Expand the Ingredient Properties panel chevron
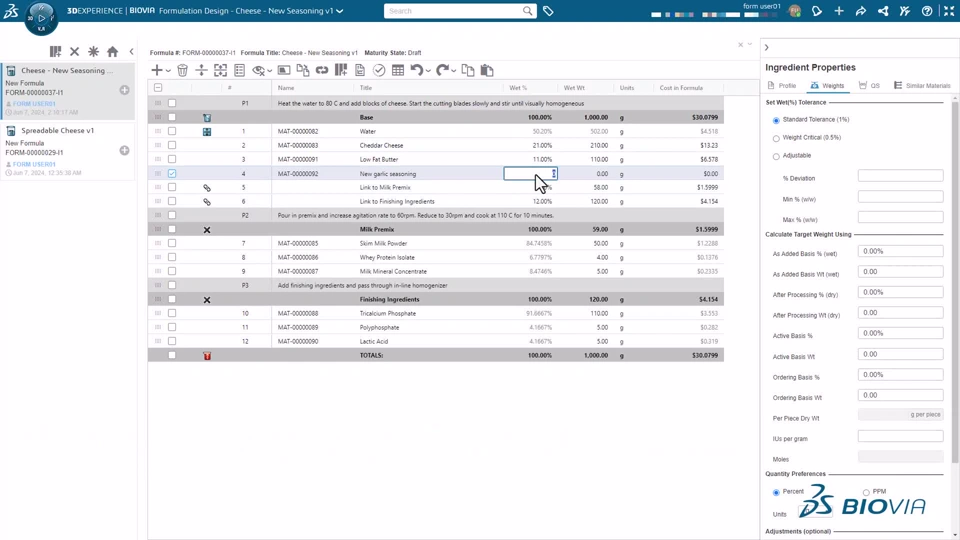The width and height of the screenshot is (960, 540). pyautogui.click(x=767, y=47)
